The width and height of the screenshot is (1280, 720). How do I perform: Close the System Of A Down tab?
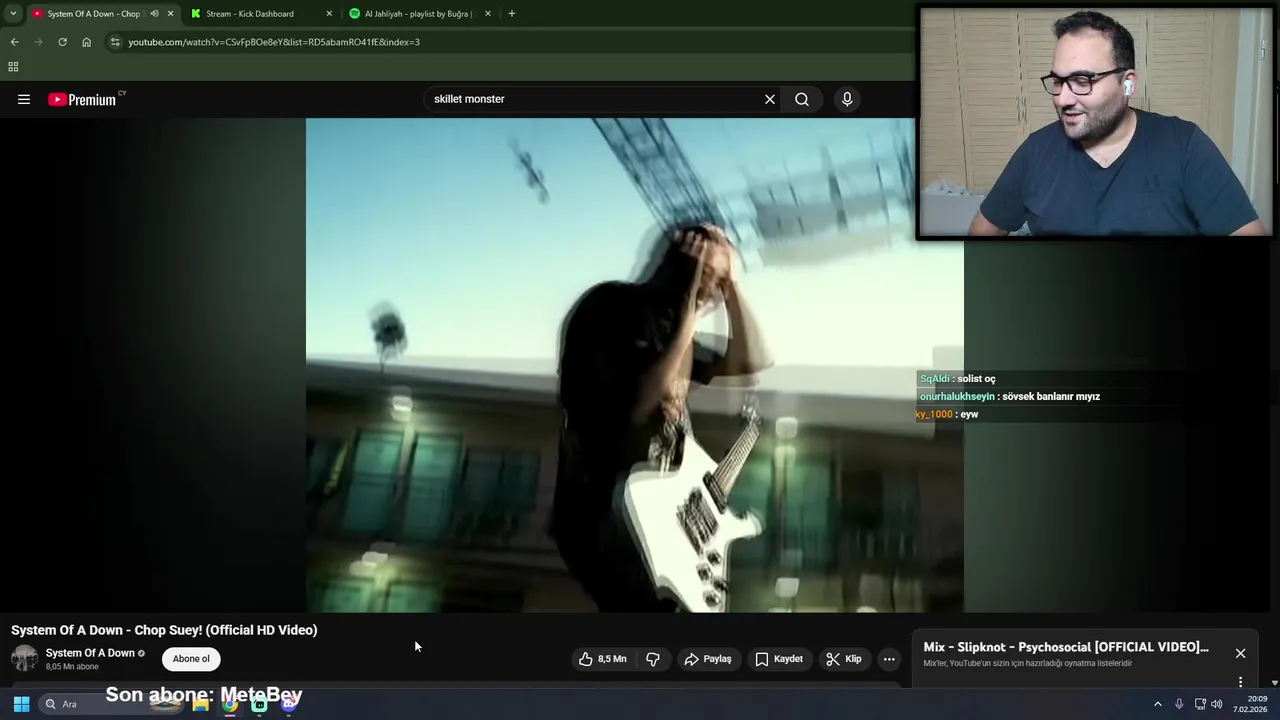tap(170, 14)
